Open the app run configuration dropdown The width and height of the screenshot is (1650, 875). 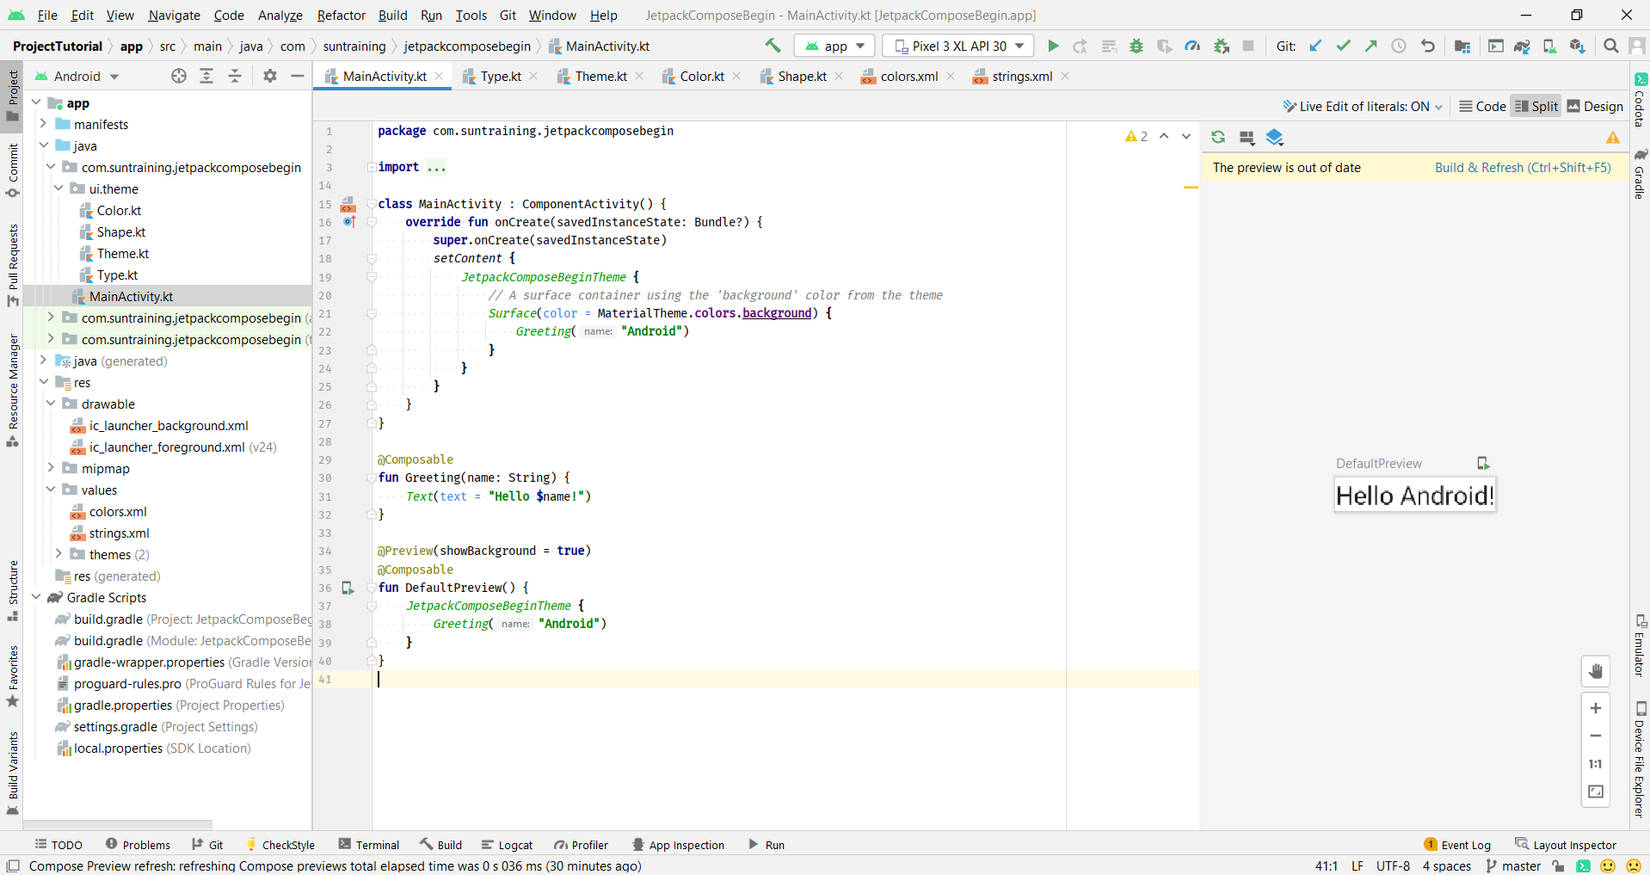[835, 46]
